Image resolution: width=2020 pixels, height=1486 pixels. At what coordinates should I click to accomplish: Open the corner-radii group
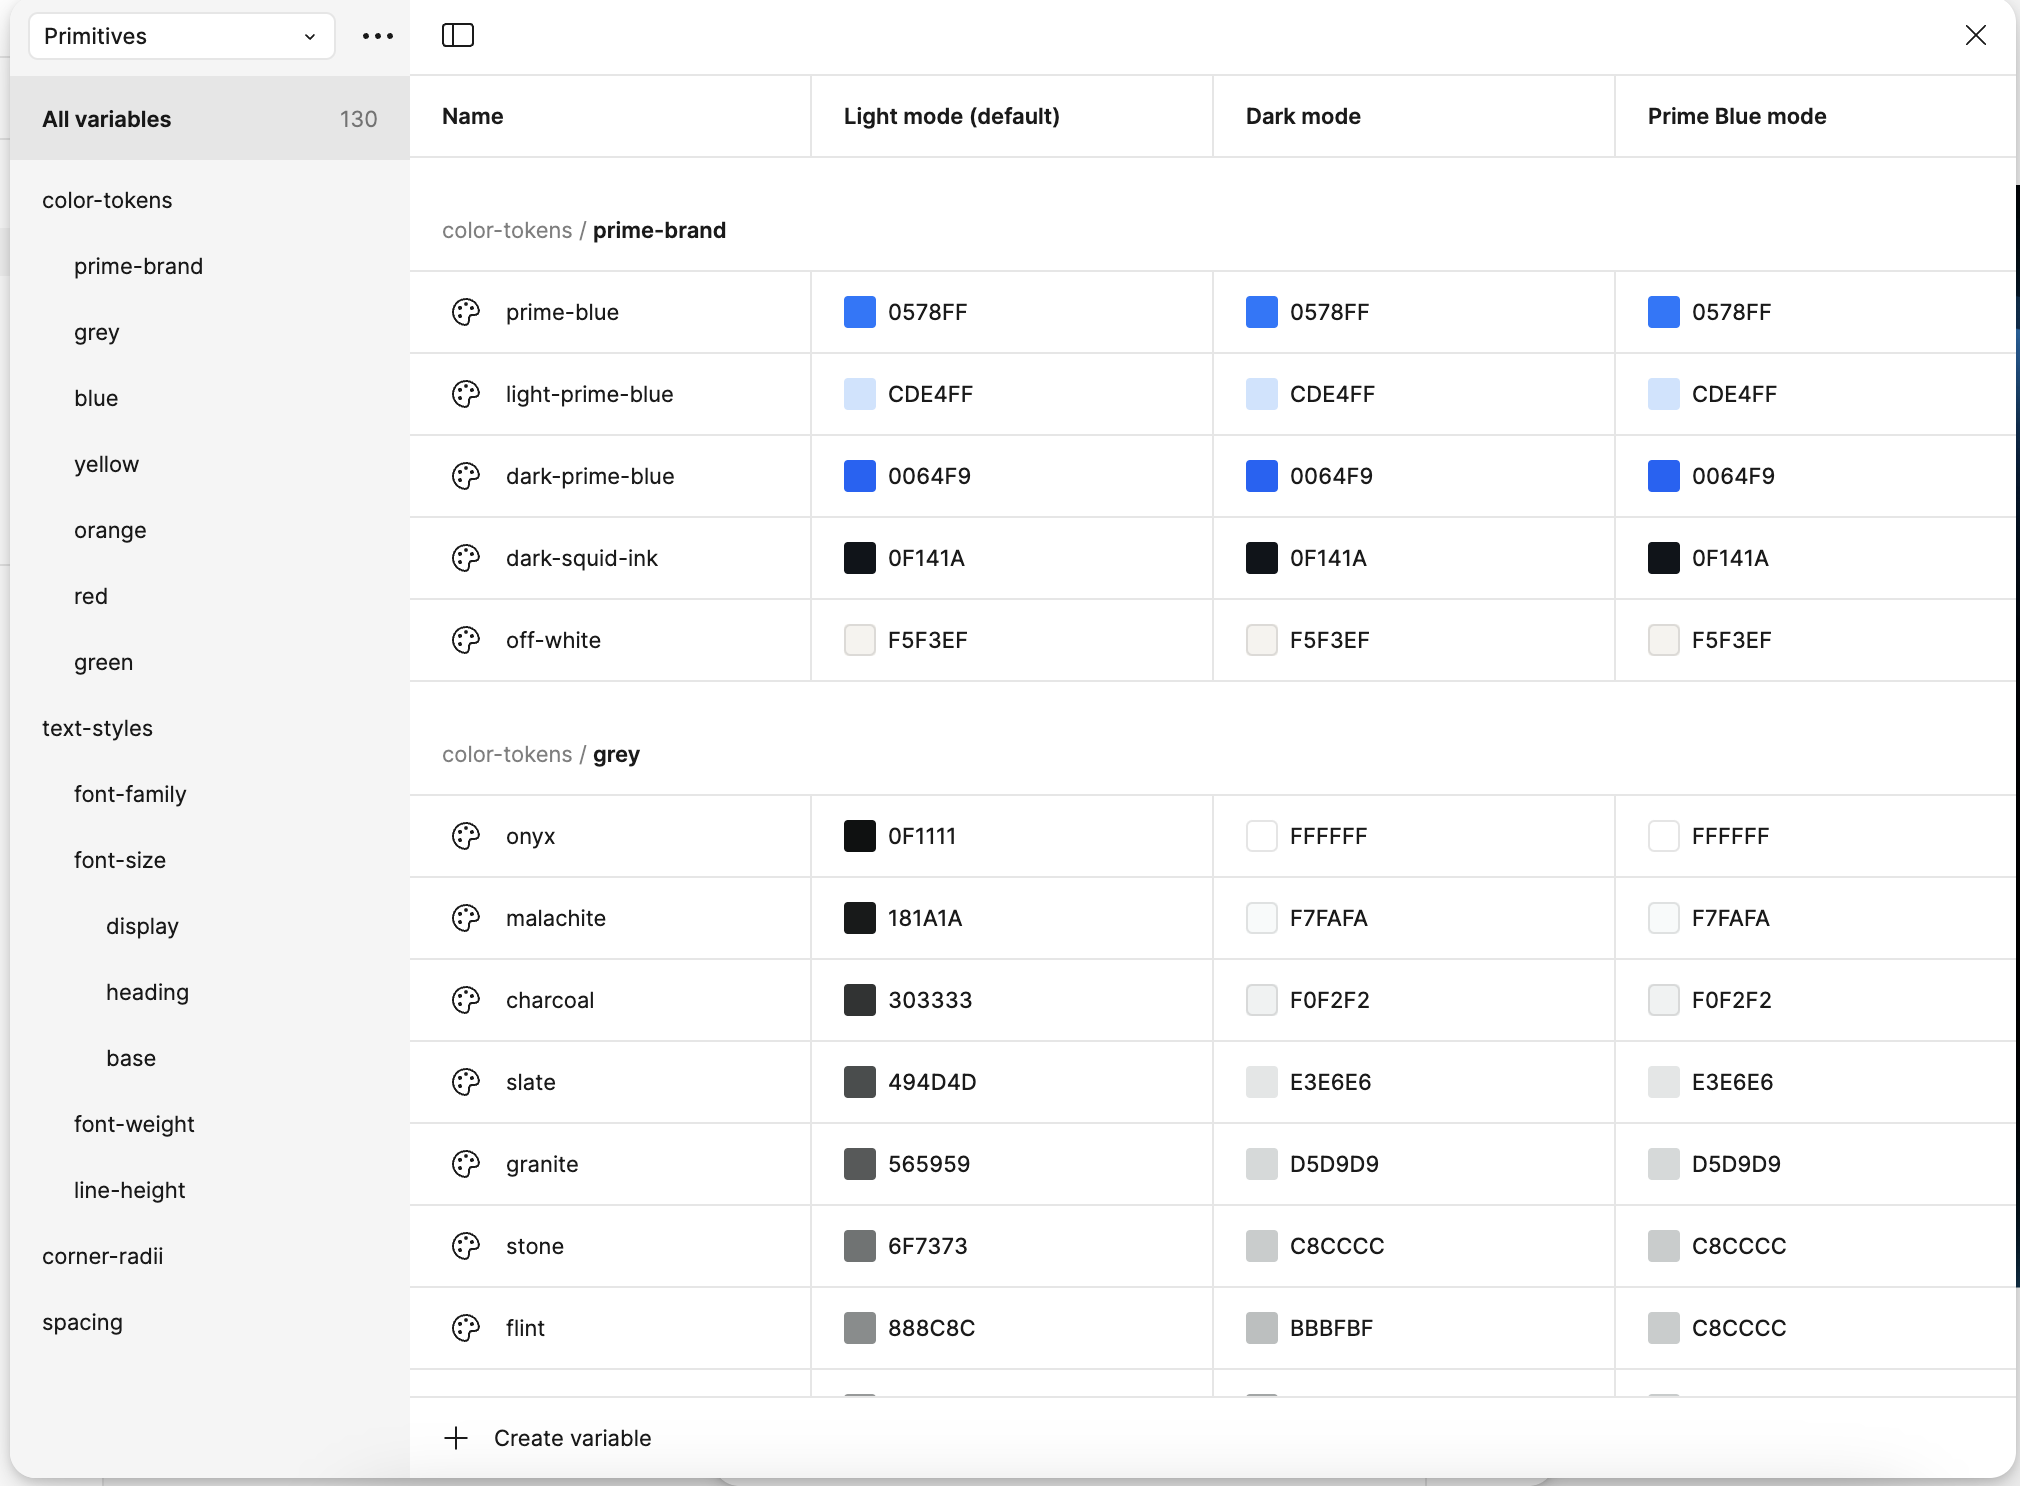point(102,1256)
